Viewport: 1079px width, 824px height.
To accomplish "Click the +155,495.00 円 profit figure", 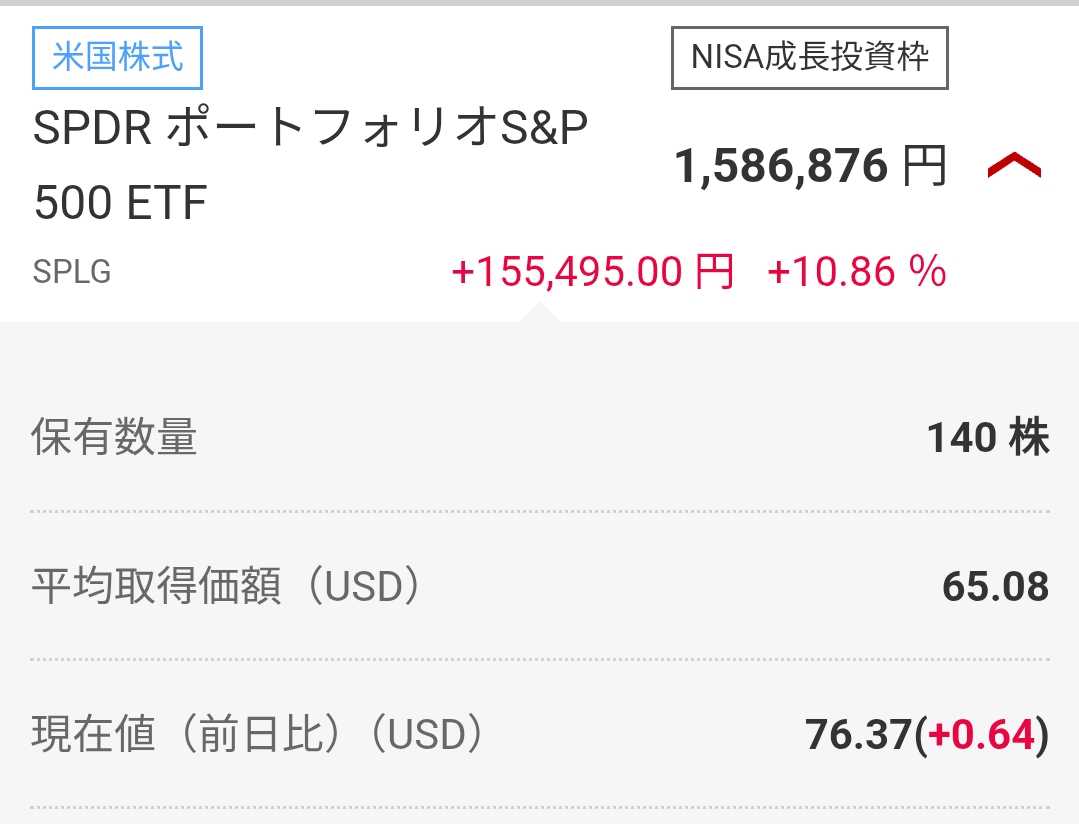I will point(593,272).
